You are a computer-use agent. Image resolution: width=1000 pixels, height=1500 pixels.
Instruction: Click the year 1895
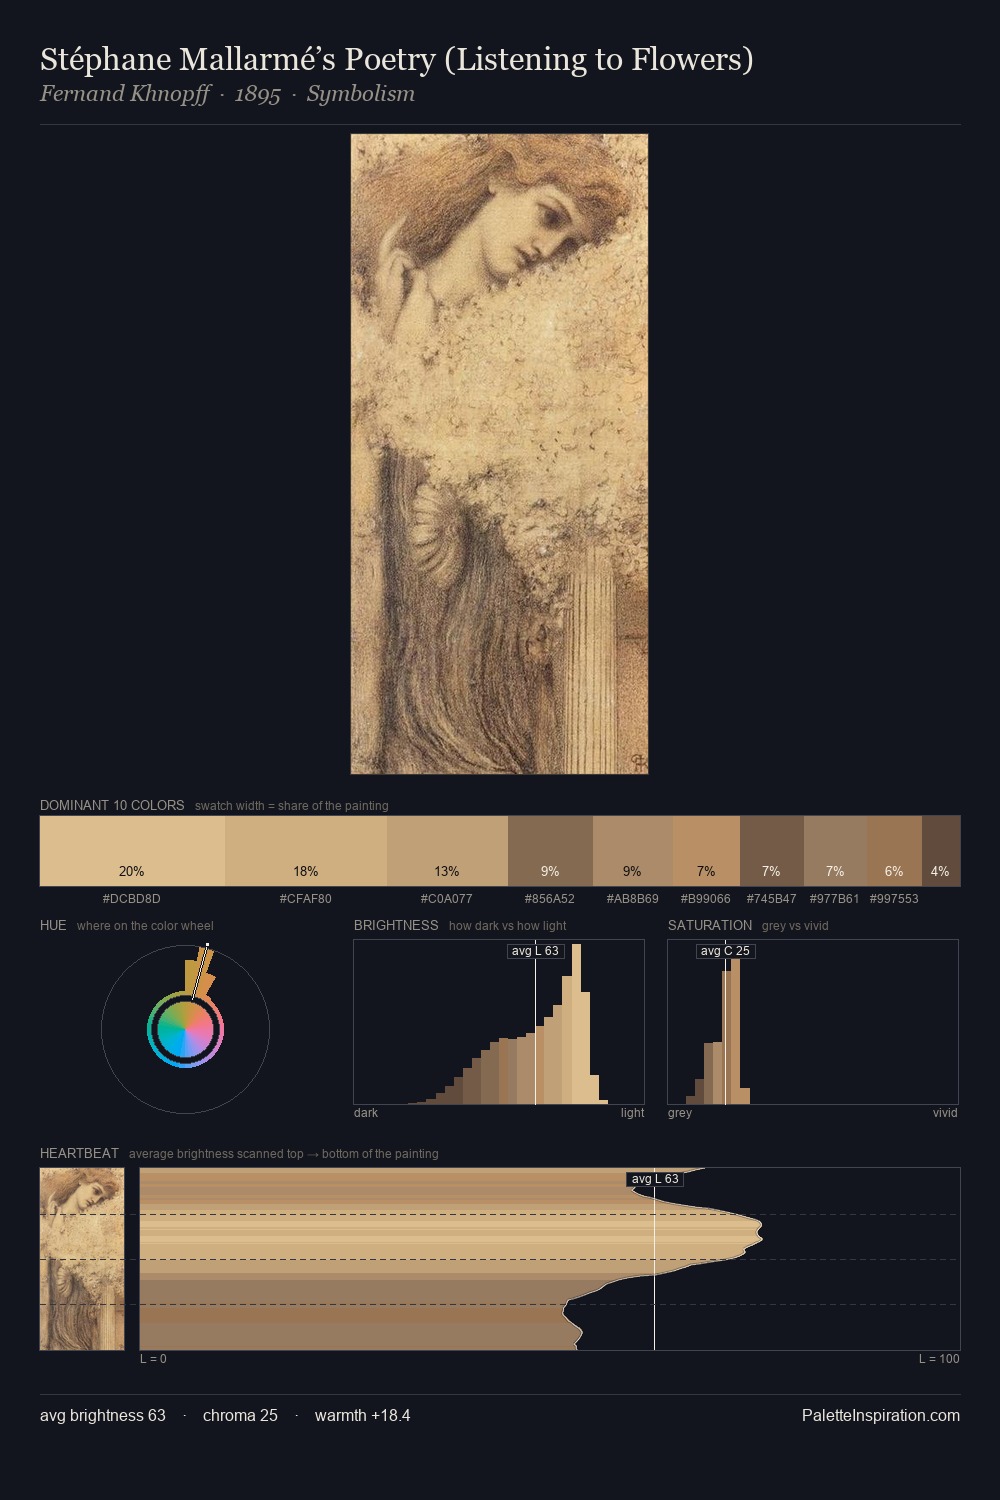[x=257, y=94]
